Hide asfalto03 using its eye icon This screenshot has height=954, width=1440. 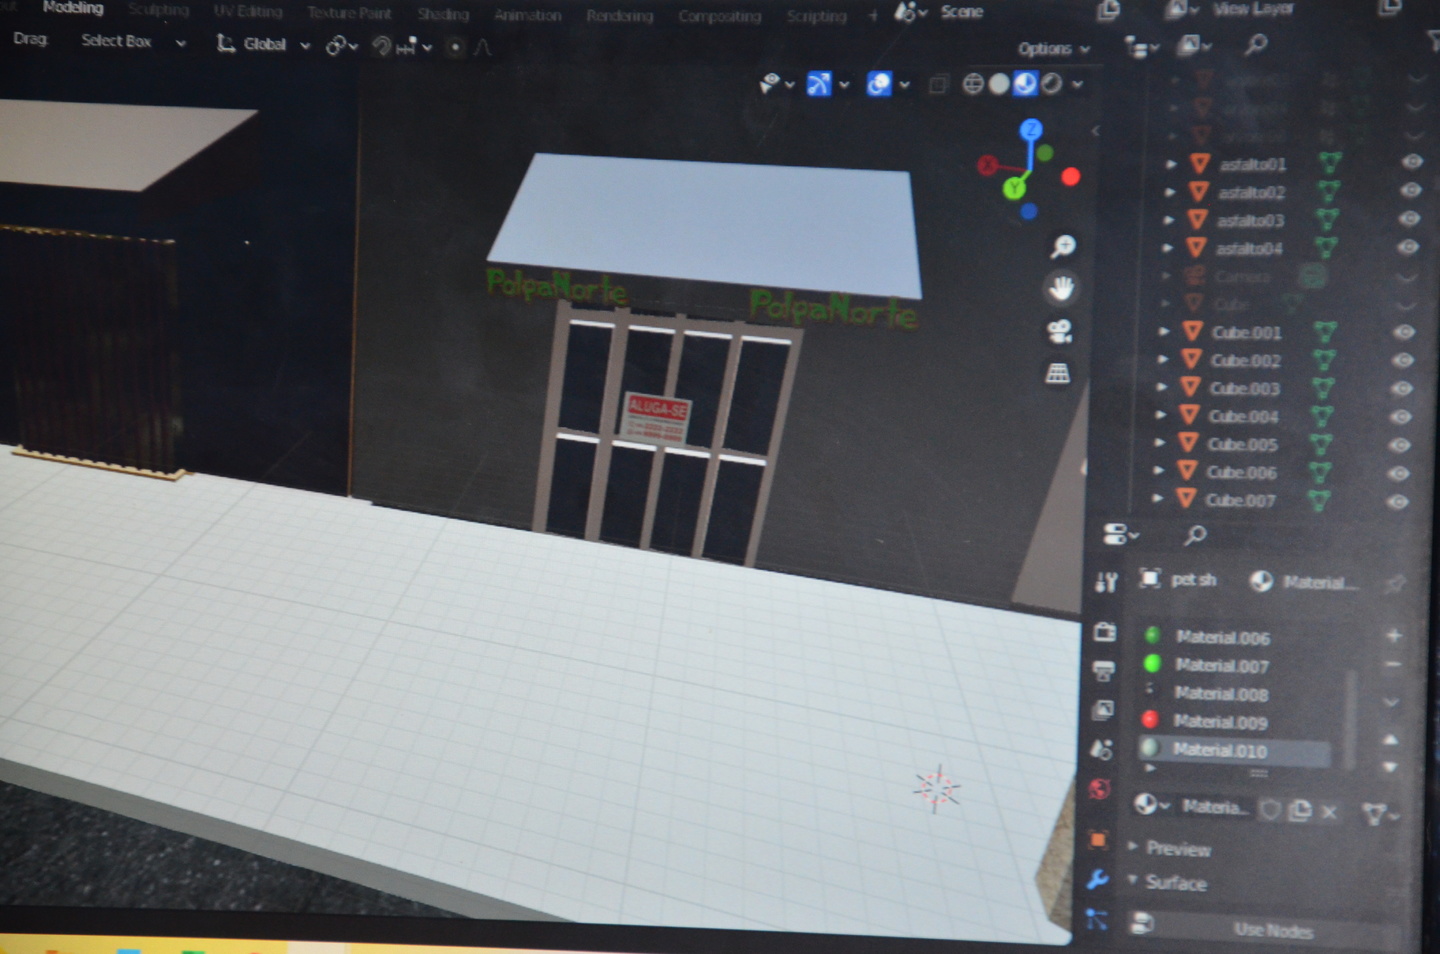[x=1409, y=218]
